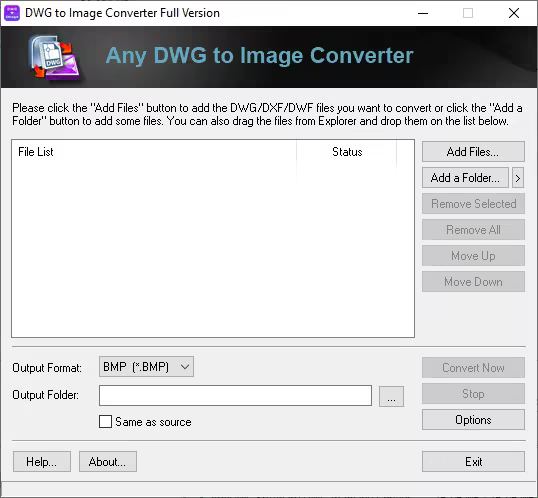
Task: Click into the Output Folder text field
Action: coord(235,395)
